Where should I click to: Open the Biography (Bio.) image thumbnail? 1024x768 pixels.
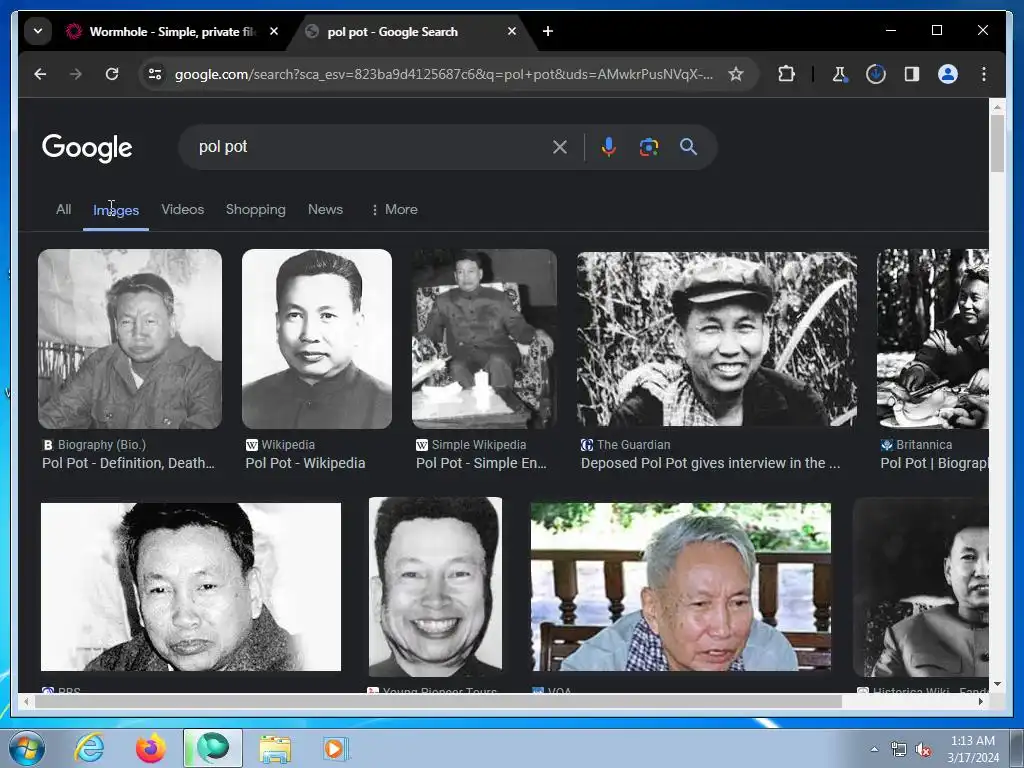click(x=130, y=339)
